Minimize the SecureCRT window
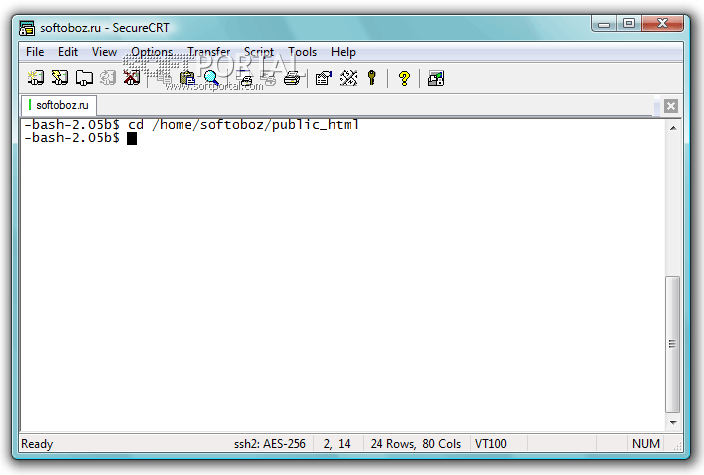This screenshot has height=475, width=704. [604, 23]
